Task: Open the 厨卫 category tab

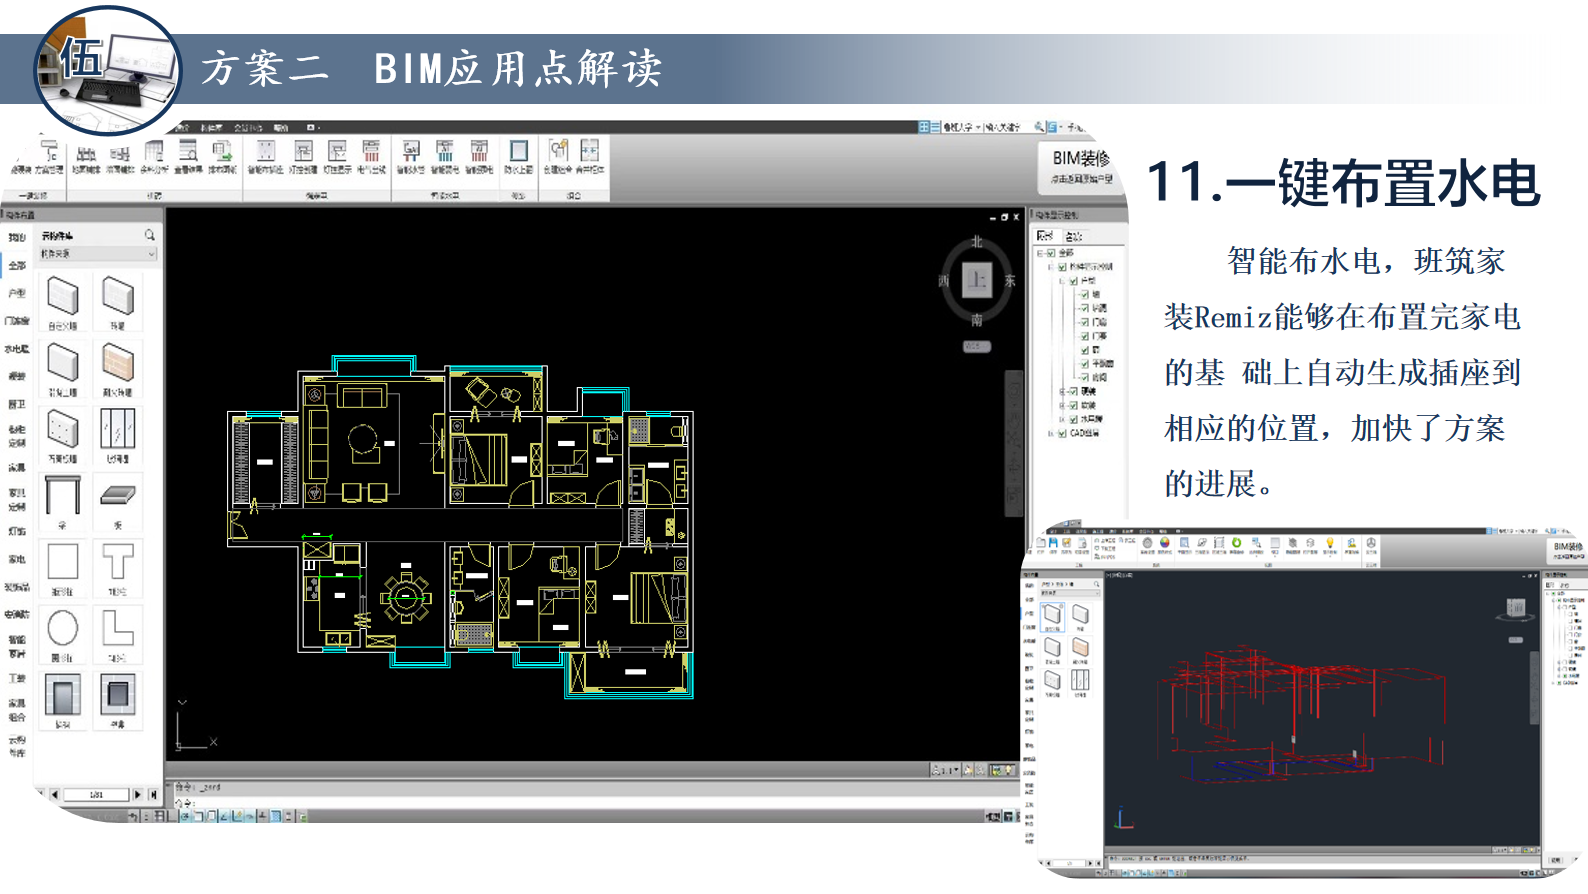Action: click(x=17, y=405)
